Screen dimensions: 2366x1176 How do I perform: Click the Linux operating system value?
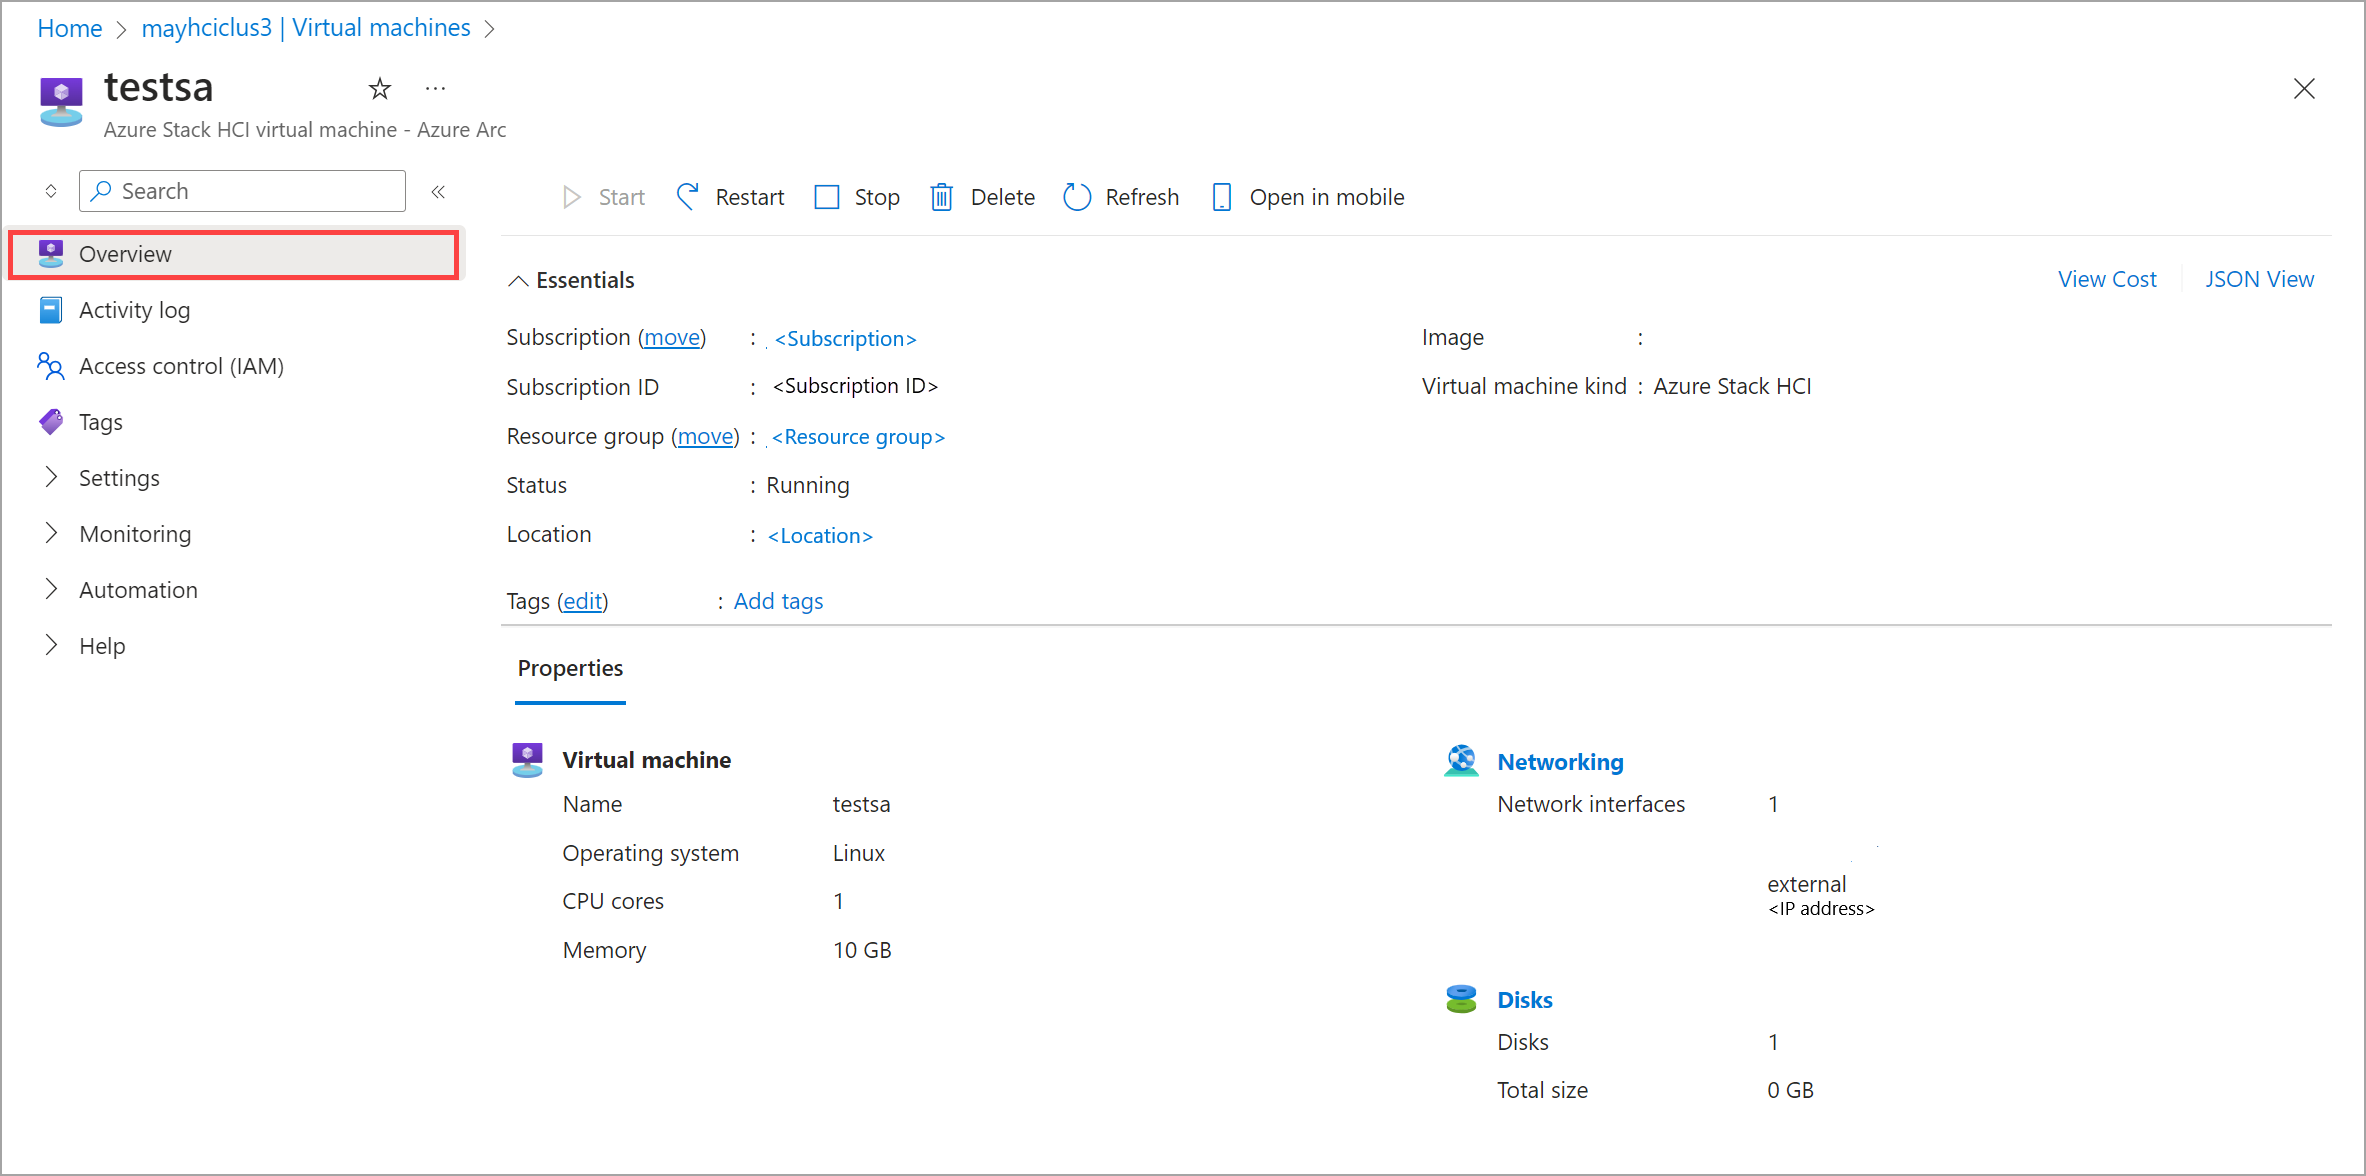pyautogui.click(x=858, y=853)
